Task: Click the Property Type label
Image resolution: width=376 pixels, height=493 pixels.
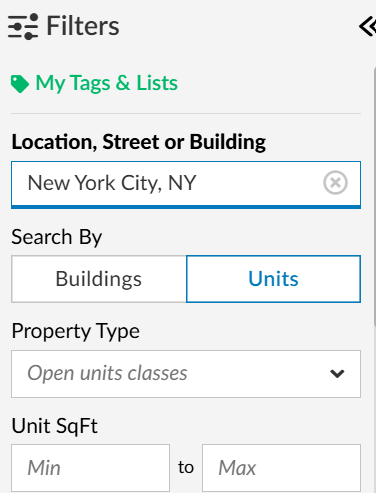Action: (76, 331)
